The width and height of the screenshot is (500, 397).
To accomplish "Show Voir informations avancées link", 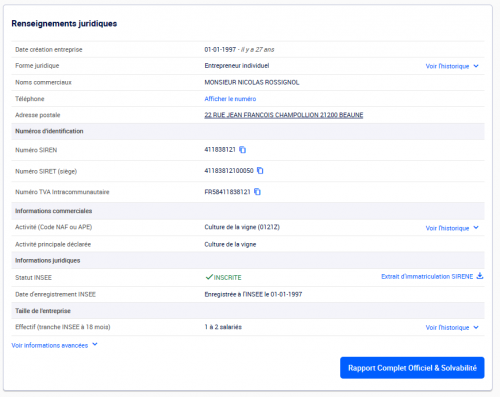I will coord(50,345).
